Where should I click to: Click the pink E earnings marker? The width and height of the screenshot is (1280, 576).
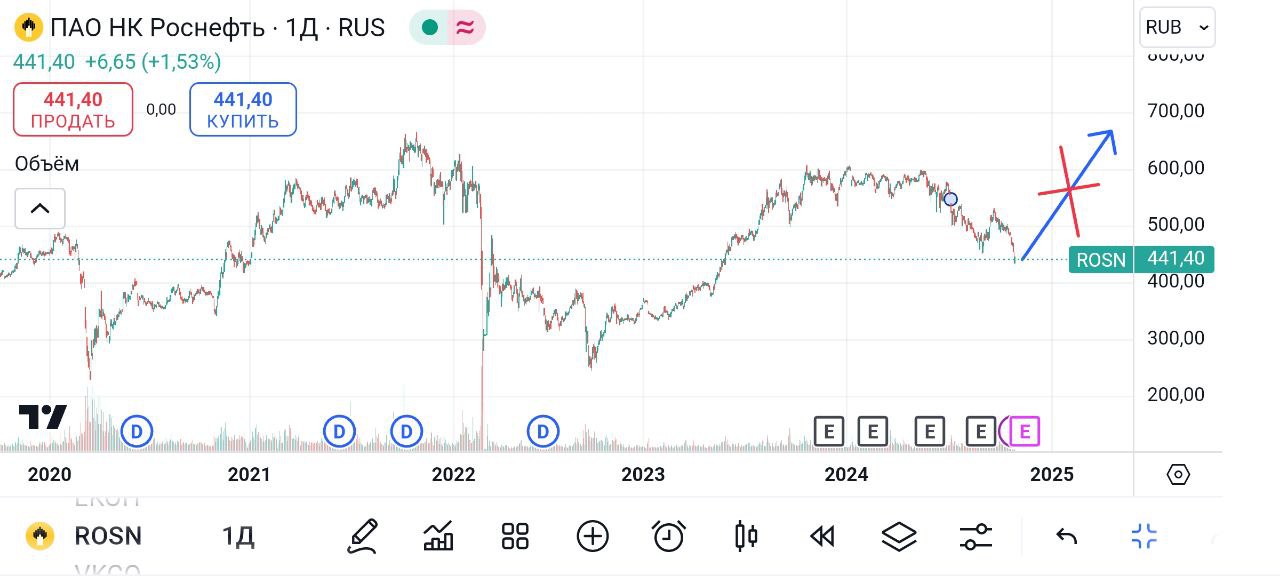pos(1025,431)
